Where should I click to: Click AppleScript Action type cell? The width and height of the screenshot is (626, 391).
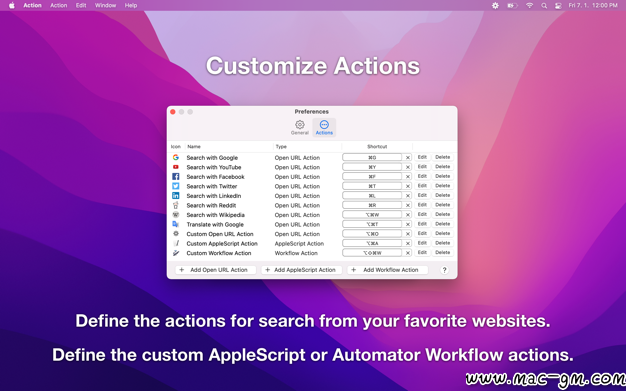click(x=299, y=244)
